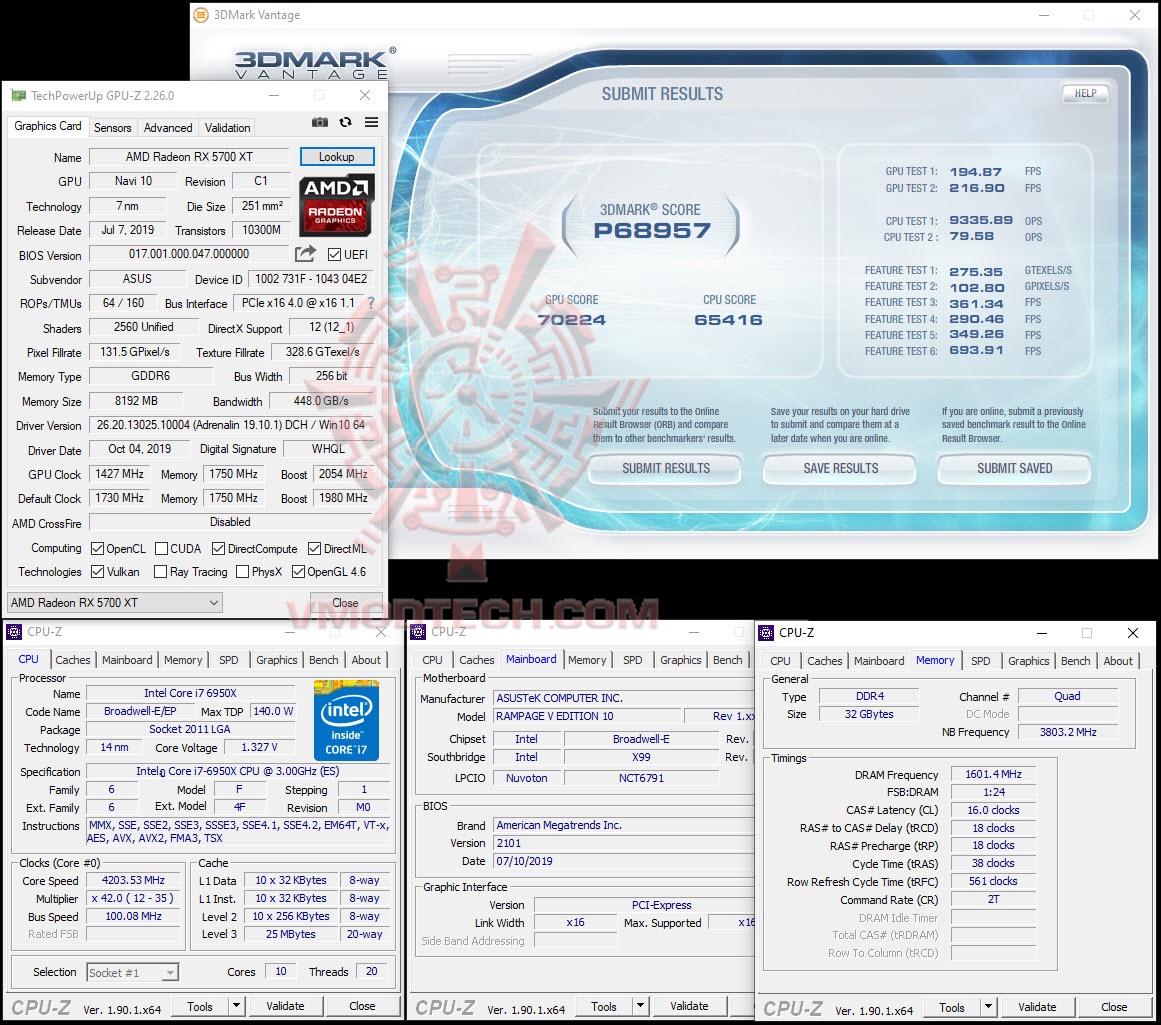Click the Close button in GPU-Z
The width and height of the screenshot is (1161, 1025).
[x=346, y=602]
